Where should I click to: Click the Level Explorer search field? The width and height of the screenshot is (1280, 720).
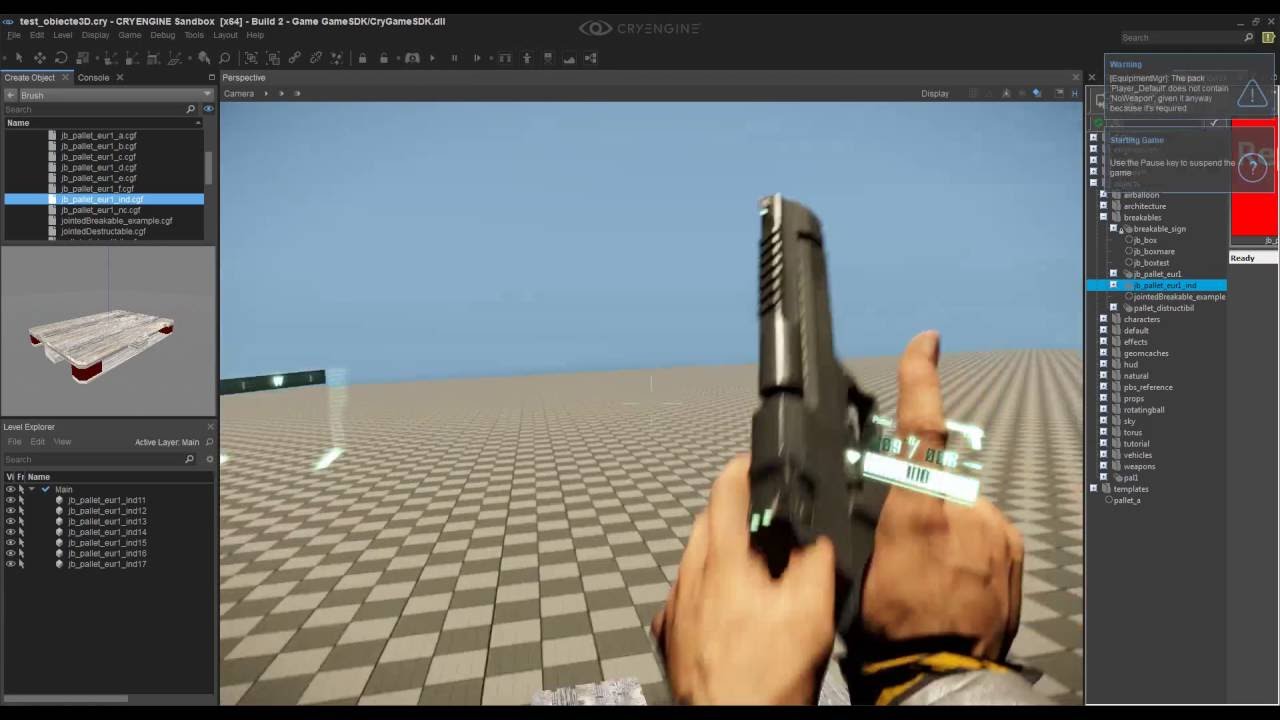coord(100,459)
